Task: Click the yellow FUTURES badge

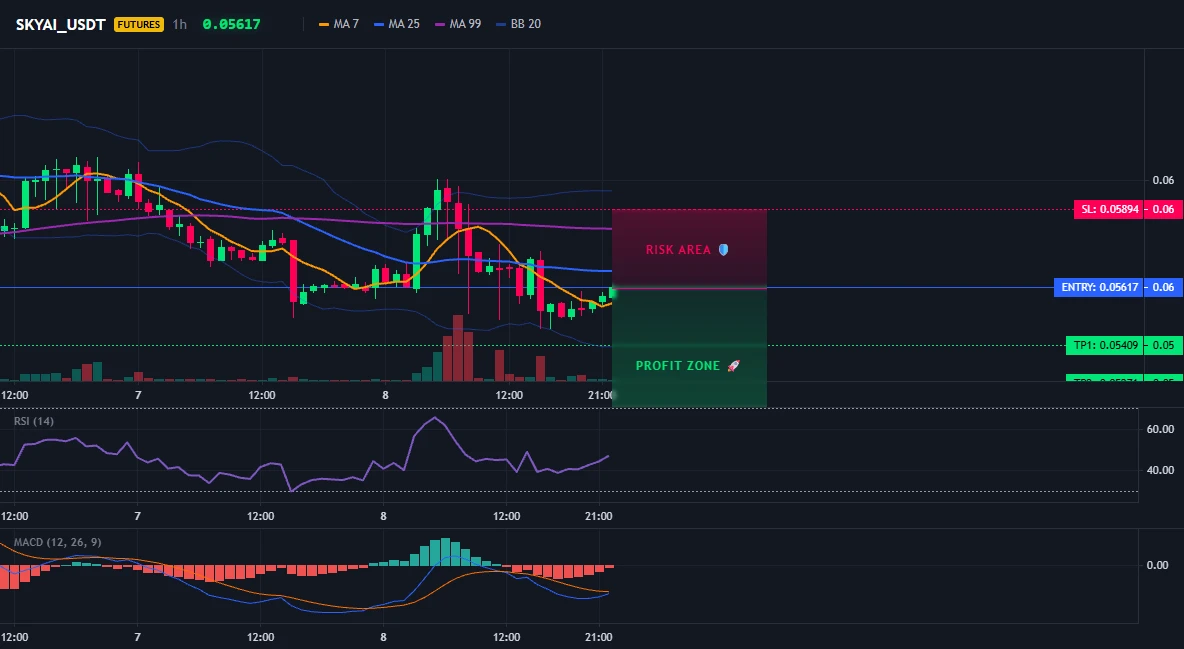Action: pos(139,24)
